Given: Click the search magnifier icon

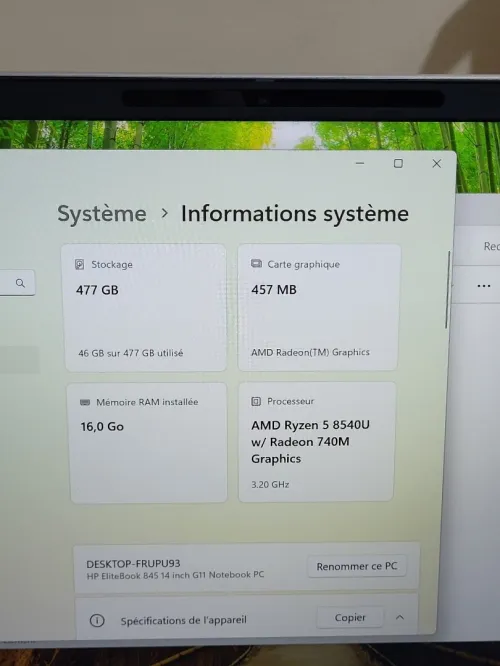Looking at the screenshot, I should coord(20,283).
